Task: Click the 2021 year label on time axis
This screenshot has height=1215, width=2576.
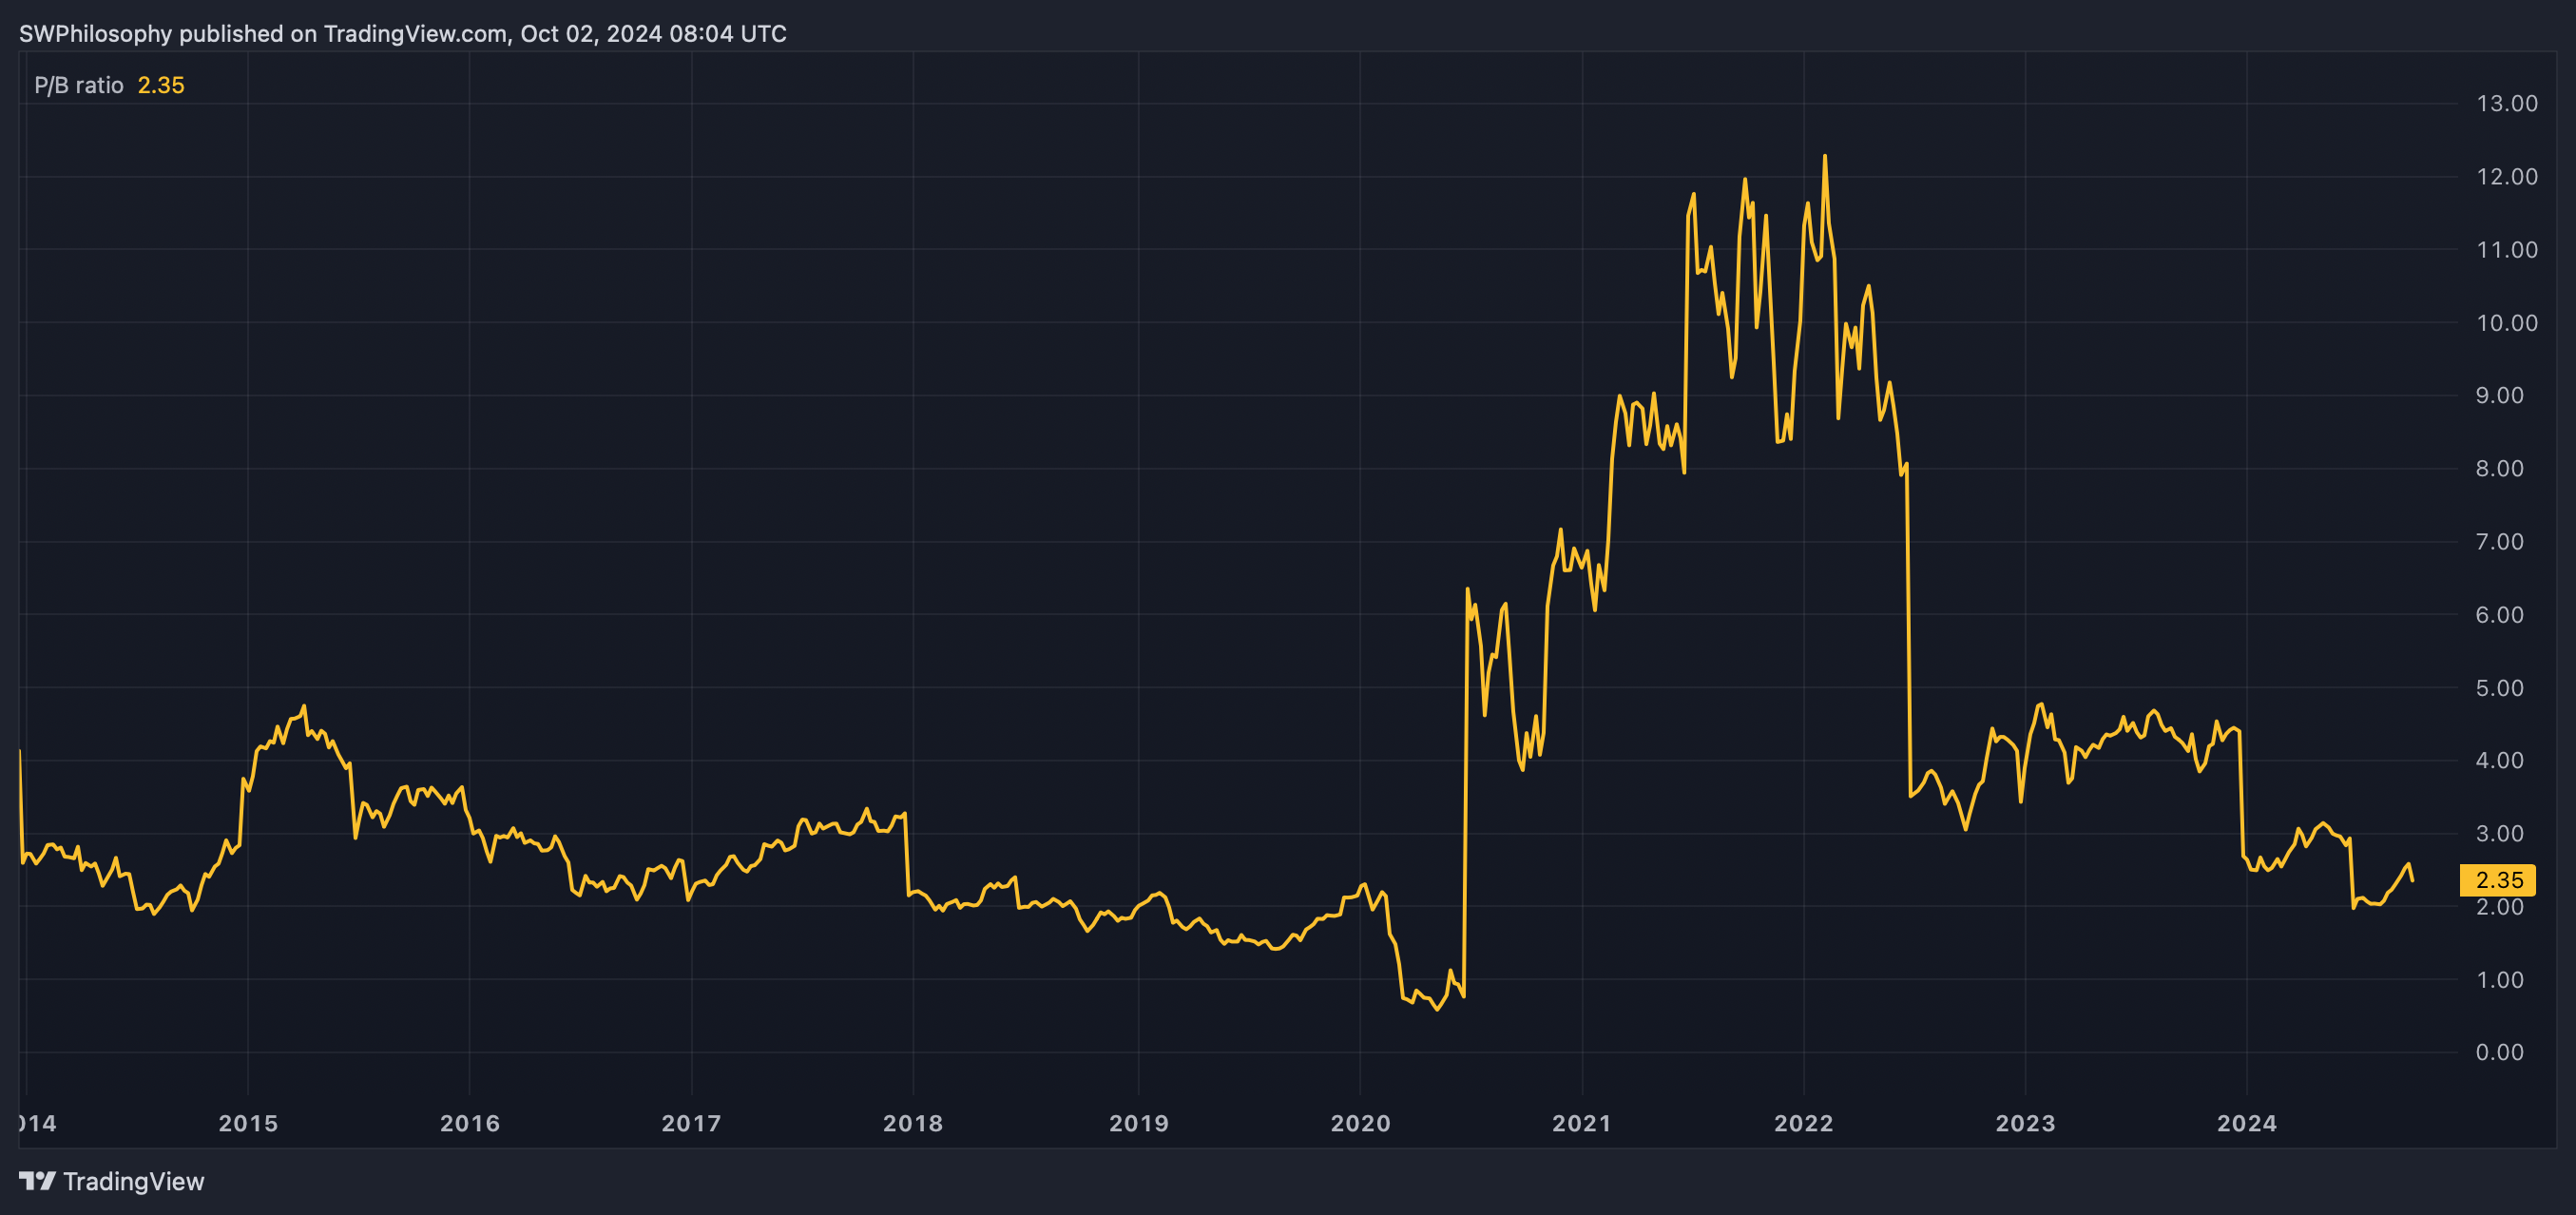Action: (x=1582, y=1123)
